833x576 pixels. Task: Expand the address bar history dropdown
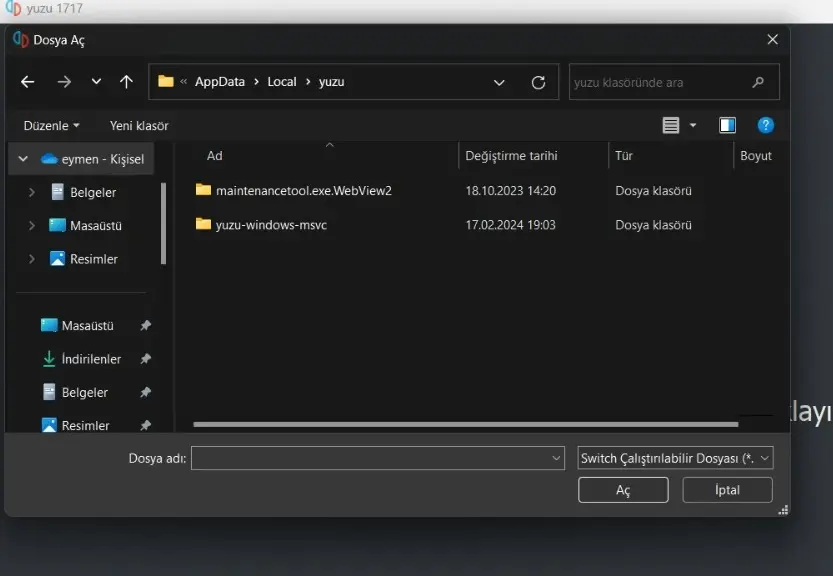coord(499,82)
